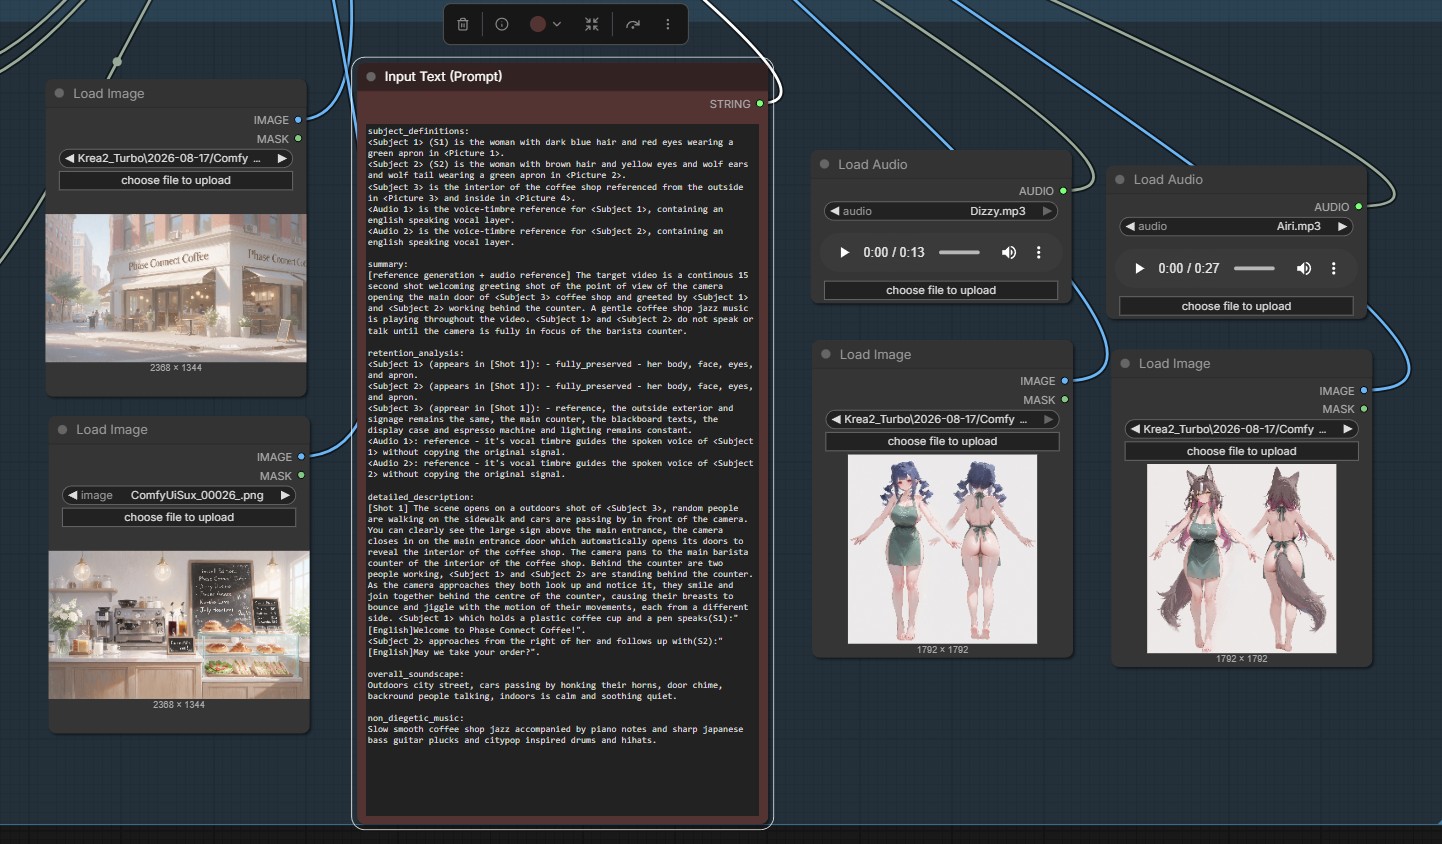The height and width of the screenshot is (844, 1442).
Task: Click the AUDIO output socket of Dizzy.mp3 node
Action: coord(1063,191)
